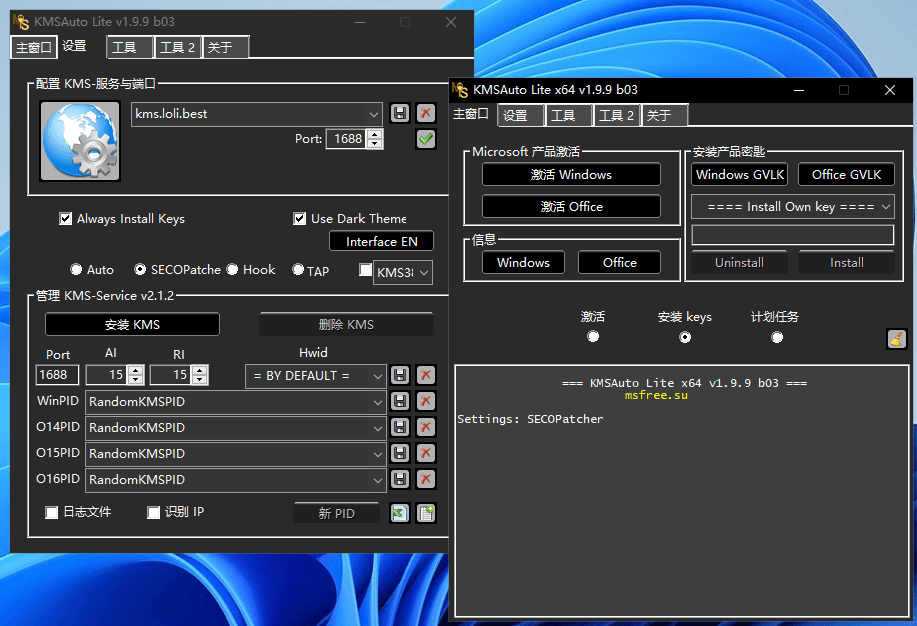
Task: Click the 激活 Office button
Action: tap(571, 207)
